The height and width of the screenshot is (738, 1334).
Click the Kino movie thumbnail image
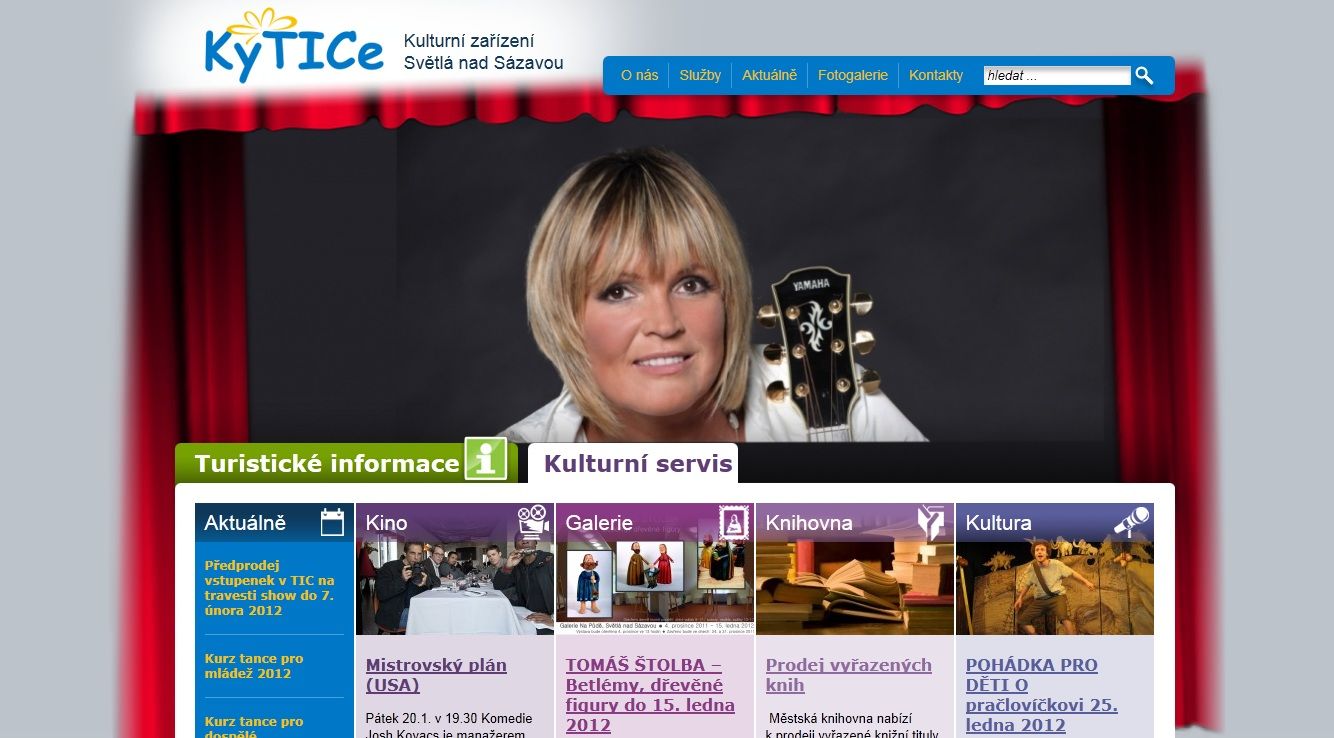click(x=455, y=588)
